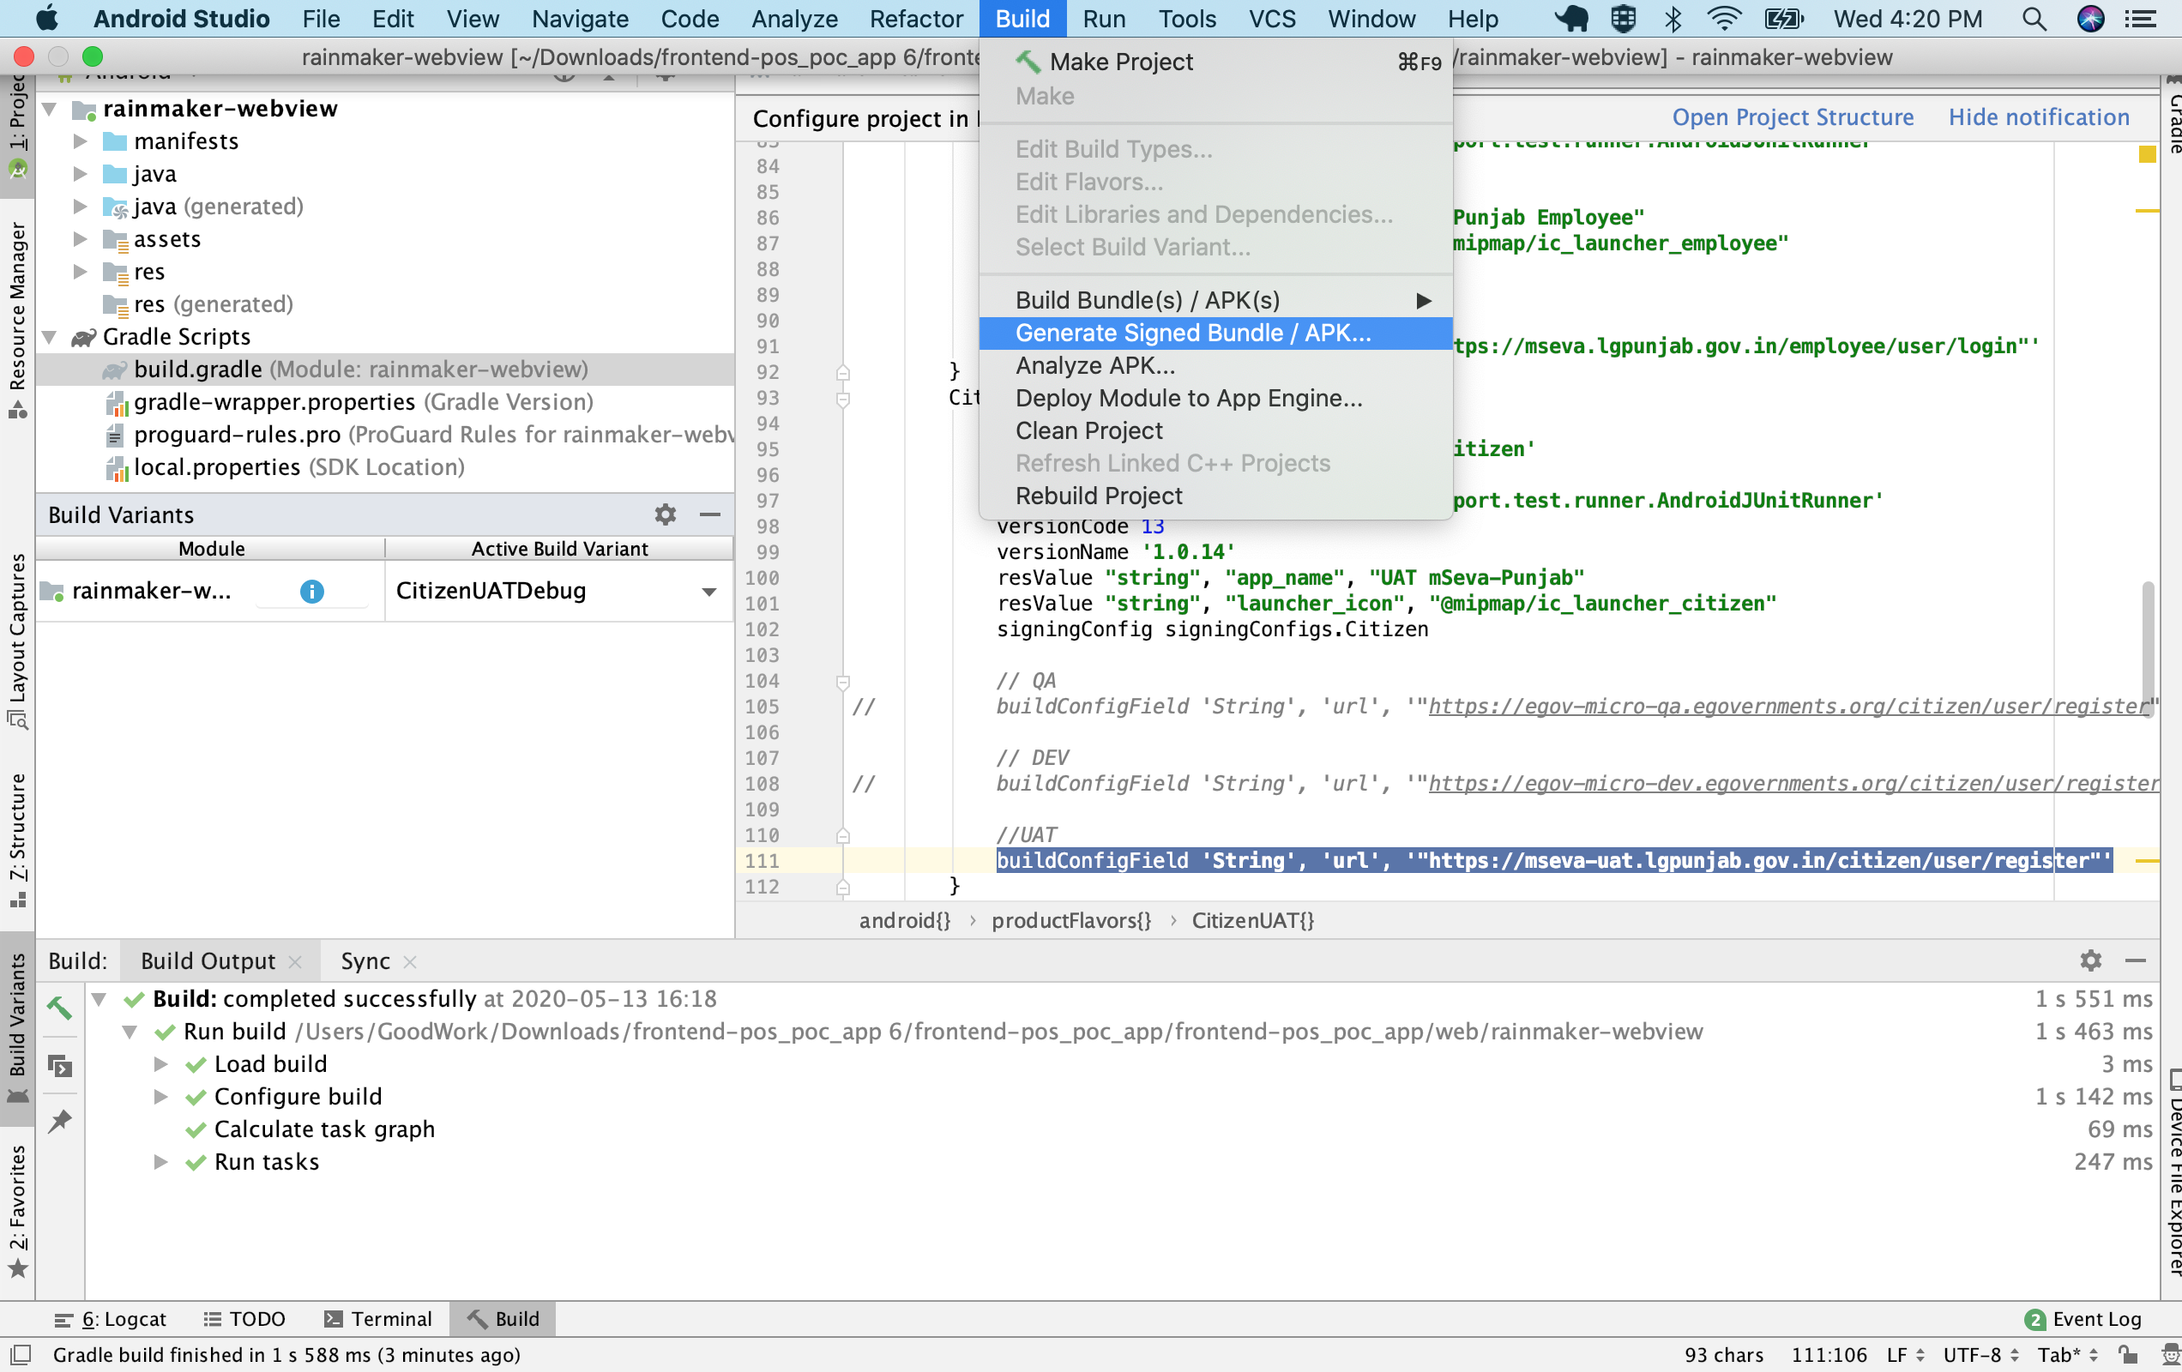Toggle view icon below hammer in Build panel
Screen dimensions: 2182x1372
[x=60, y=1067]
